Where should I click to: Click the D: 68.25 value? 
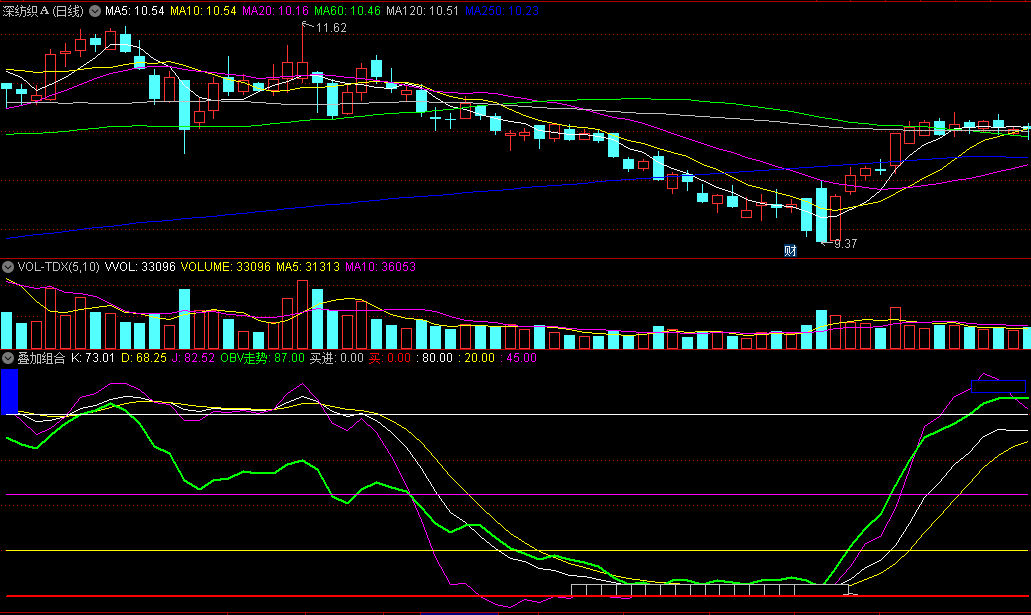tap(143, 358)
